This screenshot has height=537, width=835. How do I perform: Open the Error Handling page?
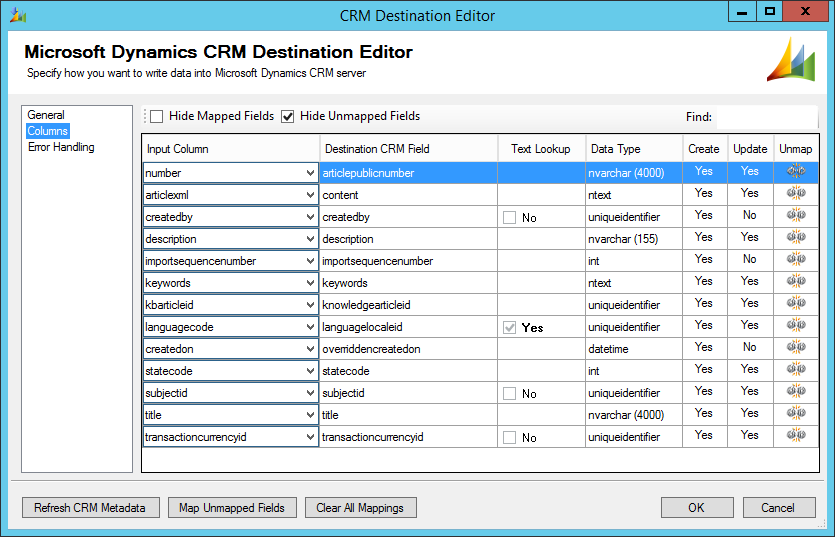[61, 147]
